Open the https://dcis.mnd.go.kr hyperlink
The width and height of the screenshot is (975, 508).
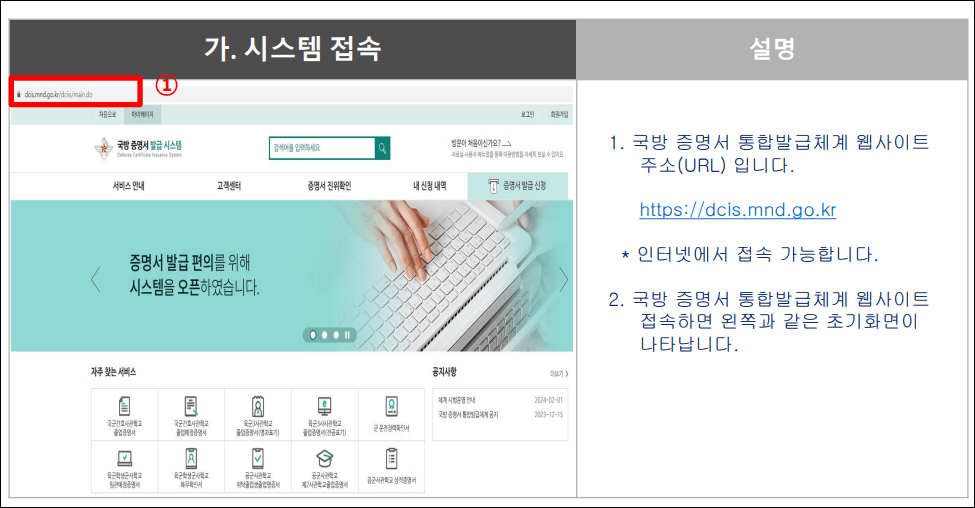[x=737, y=211]
